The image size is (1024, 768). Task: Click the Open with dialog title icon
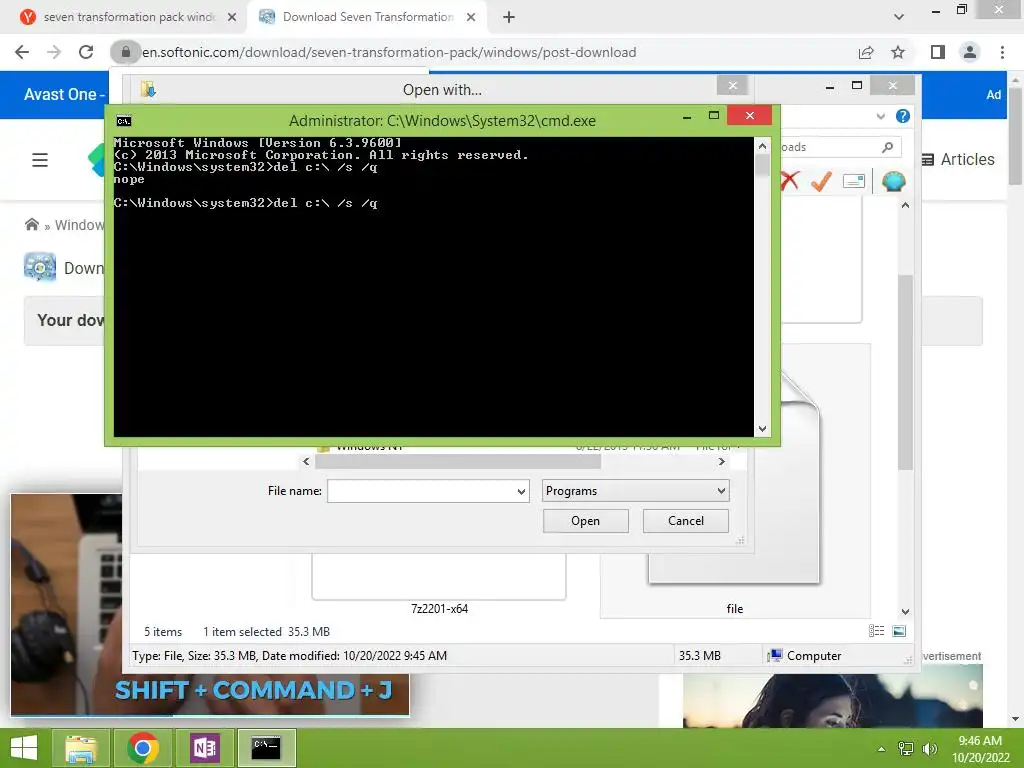click(148, 89)
